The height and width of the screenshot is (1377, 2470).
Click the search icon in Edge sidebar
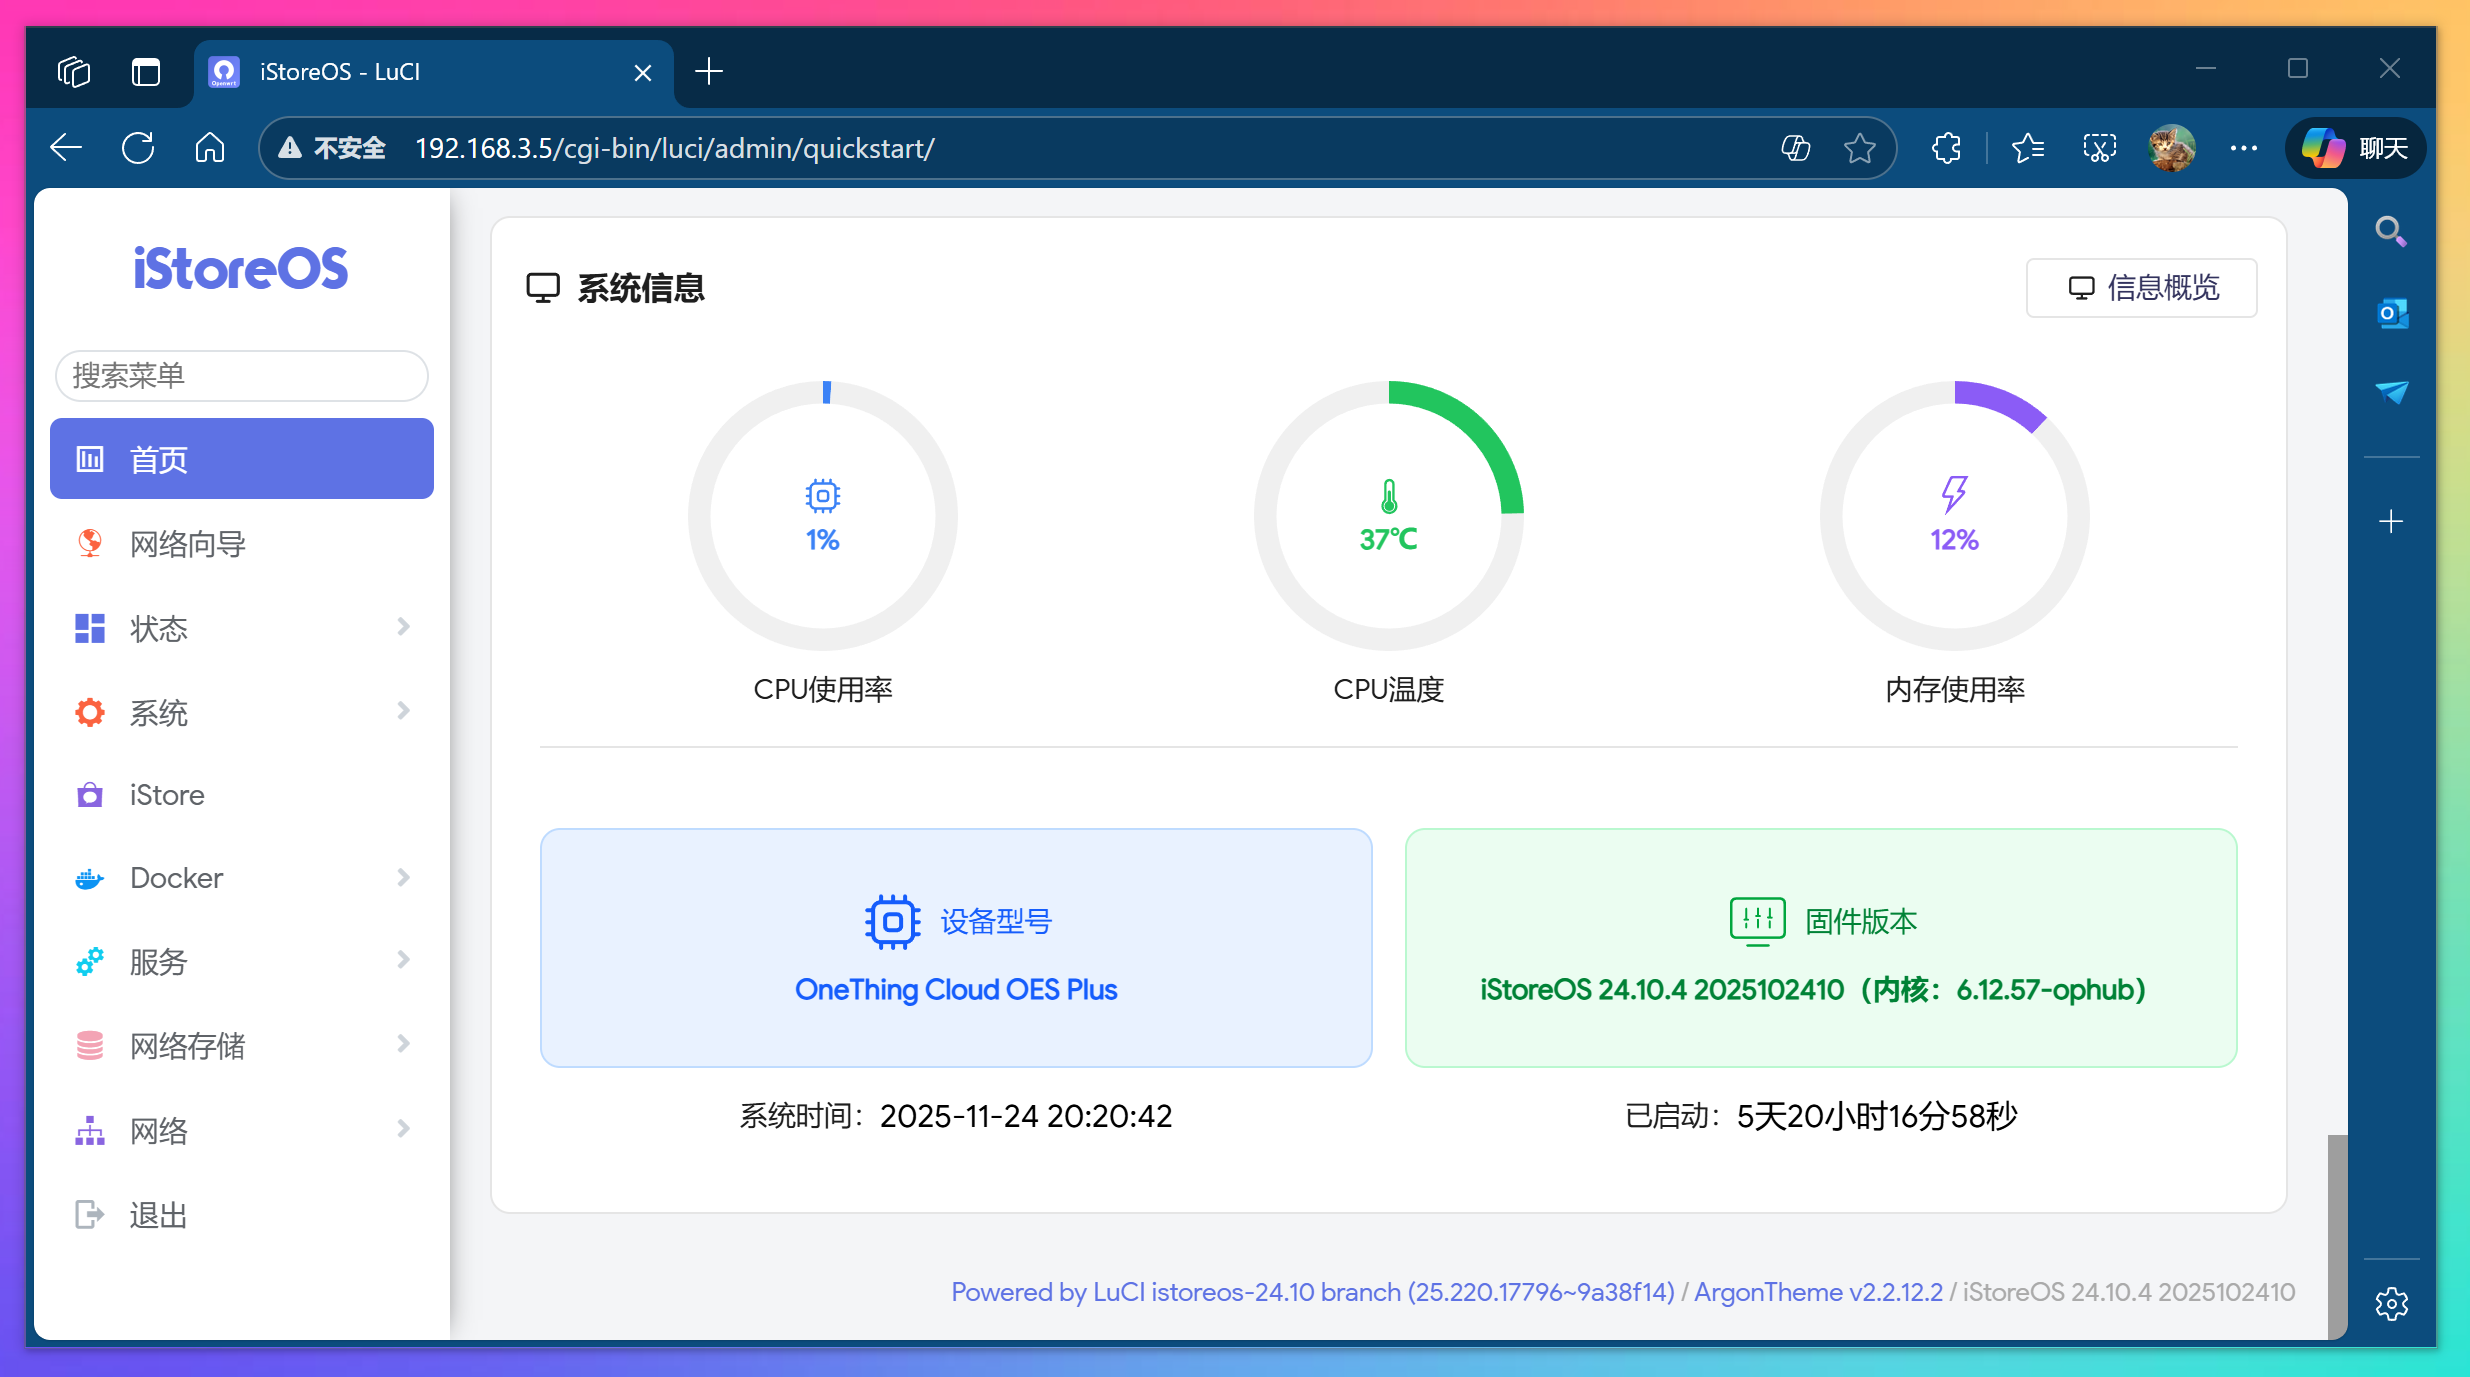[2392, 231]
